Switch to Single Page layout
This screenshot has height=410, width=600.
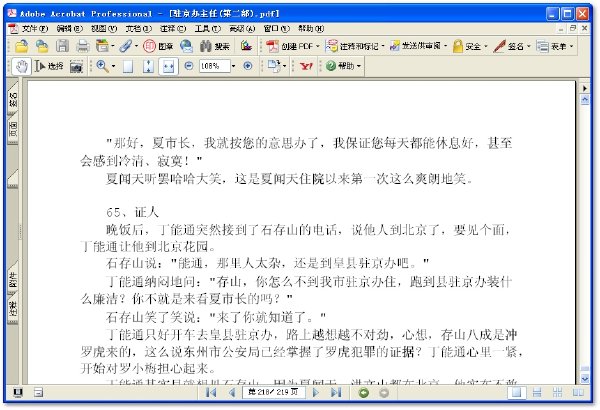[517, 392]
